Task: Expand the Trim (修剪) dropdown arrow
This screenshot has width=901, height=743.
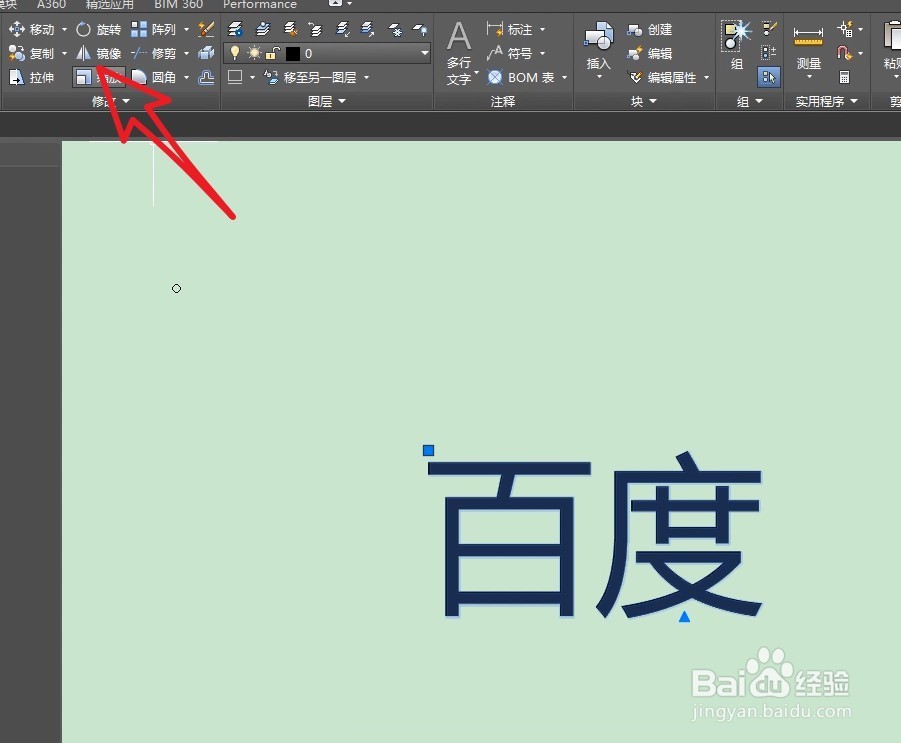Action: tap(186, 53)
